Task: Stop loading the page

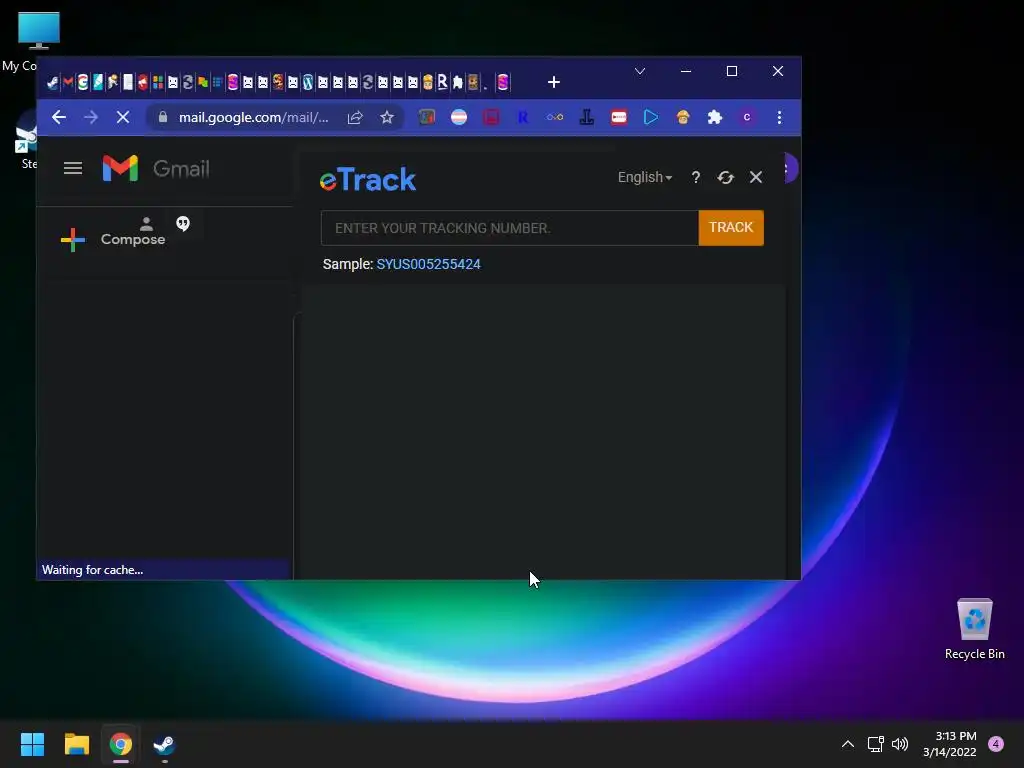Action: pos(123,118)
